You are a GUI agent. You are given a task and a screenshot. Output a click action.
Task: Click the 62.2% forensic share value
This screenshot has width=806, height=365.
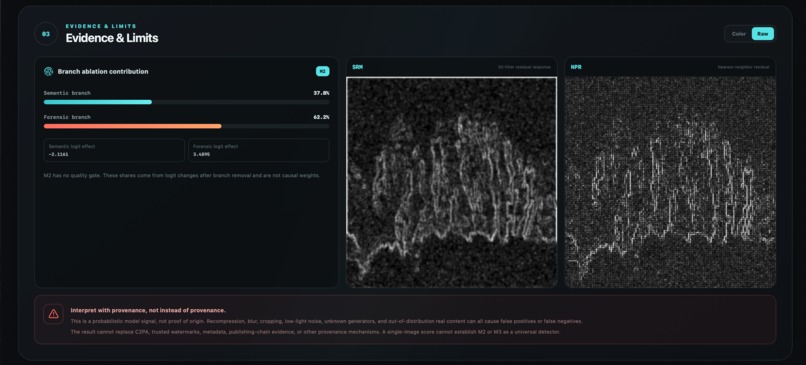pyautogui.click(x=321, y=117)
